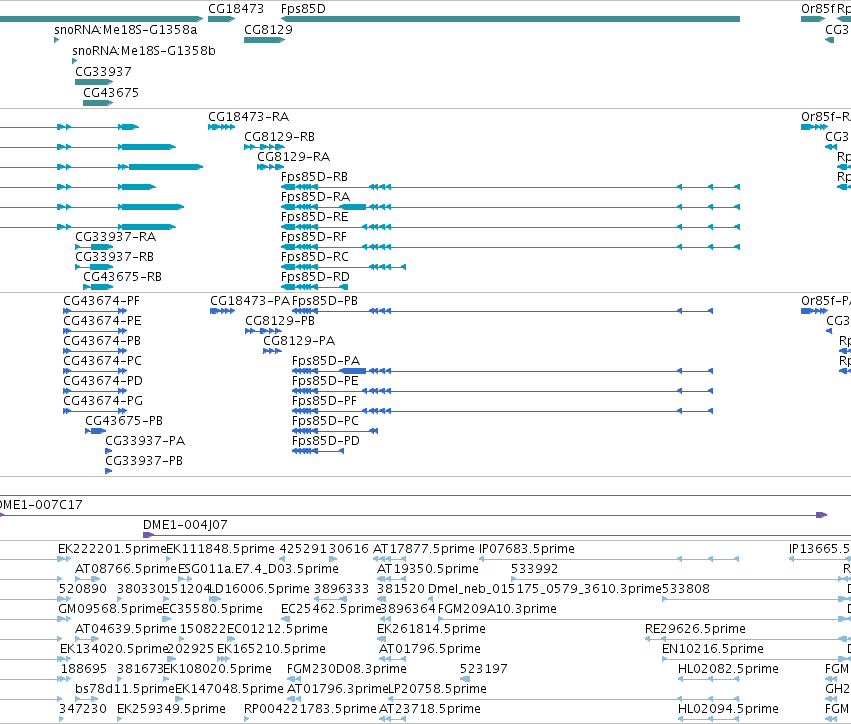
Task: Open transcript CG8129-RA
Action: (x=294, y=157)
